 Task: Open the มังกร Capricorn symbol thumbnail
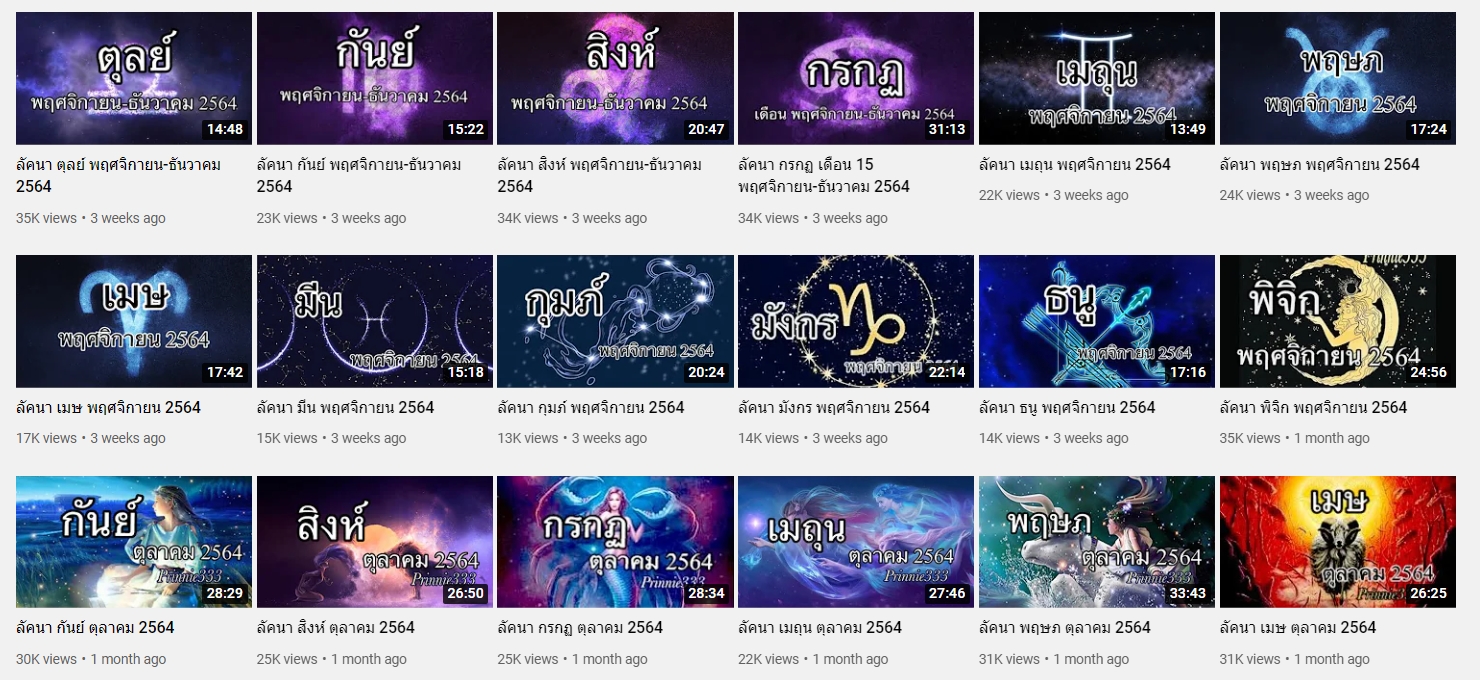[x=856, y=321]
